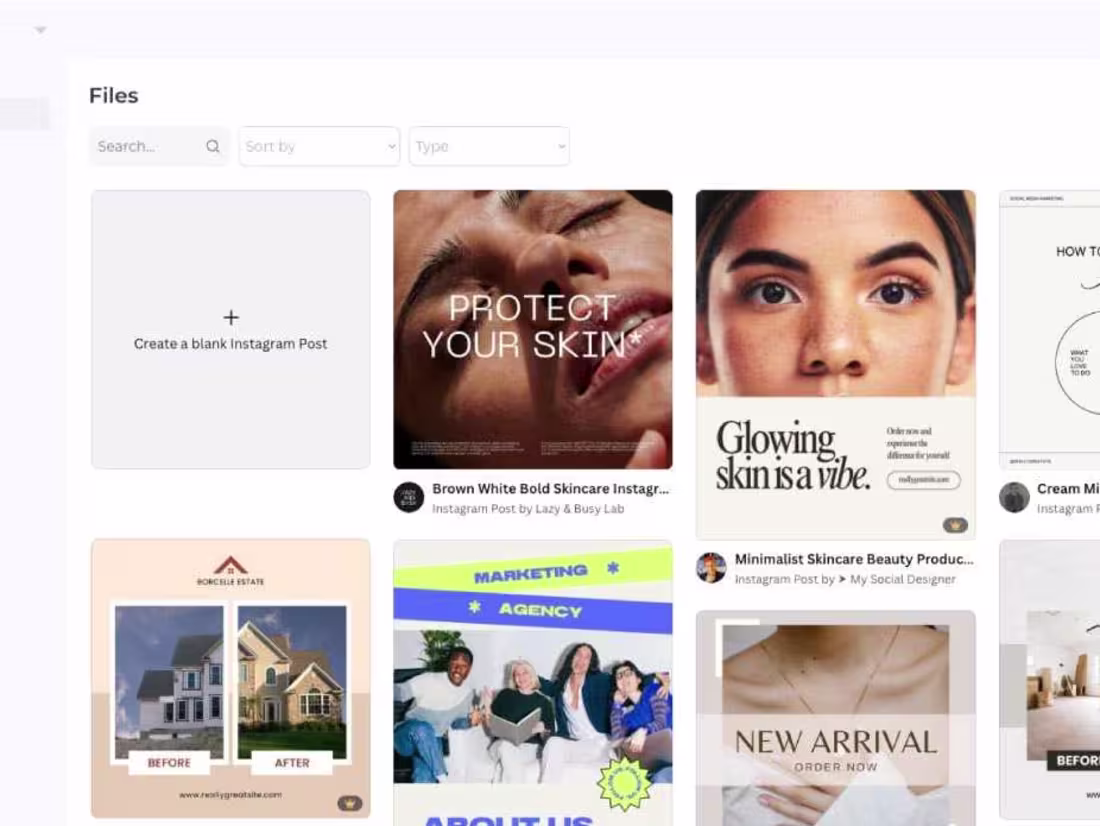Click the crown badge on the Borcelle Estate template
Image resolution: width=1100 pixels, height=826 pixels.
(x=351, y=802)
